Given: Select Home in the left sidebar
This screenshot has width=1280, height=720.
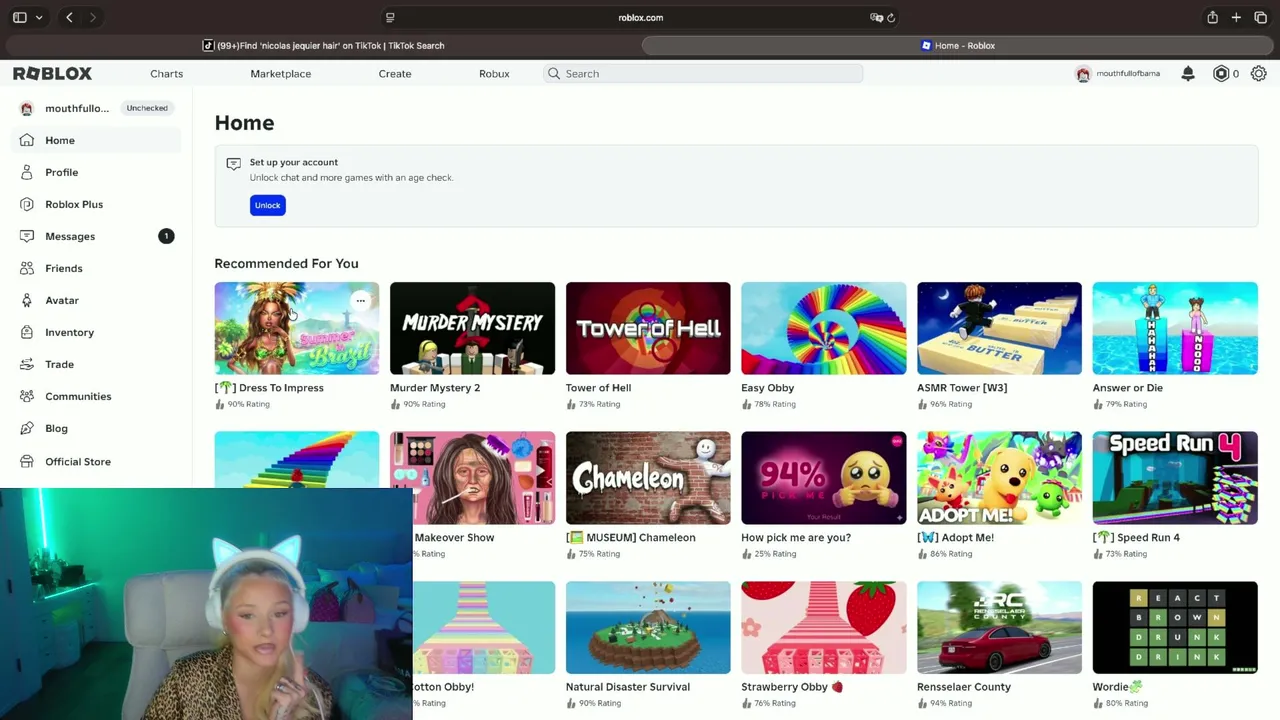Looking at the screenshot, I should coord(96,140).
